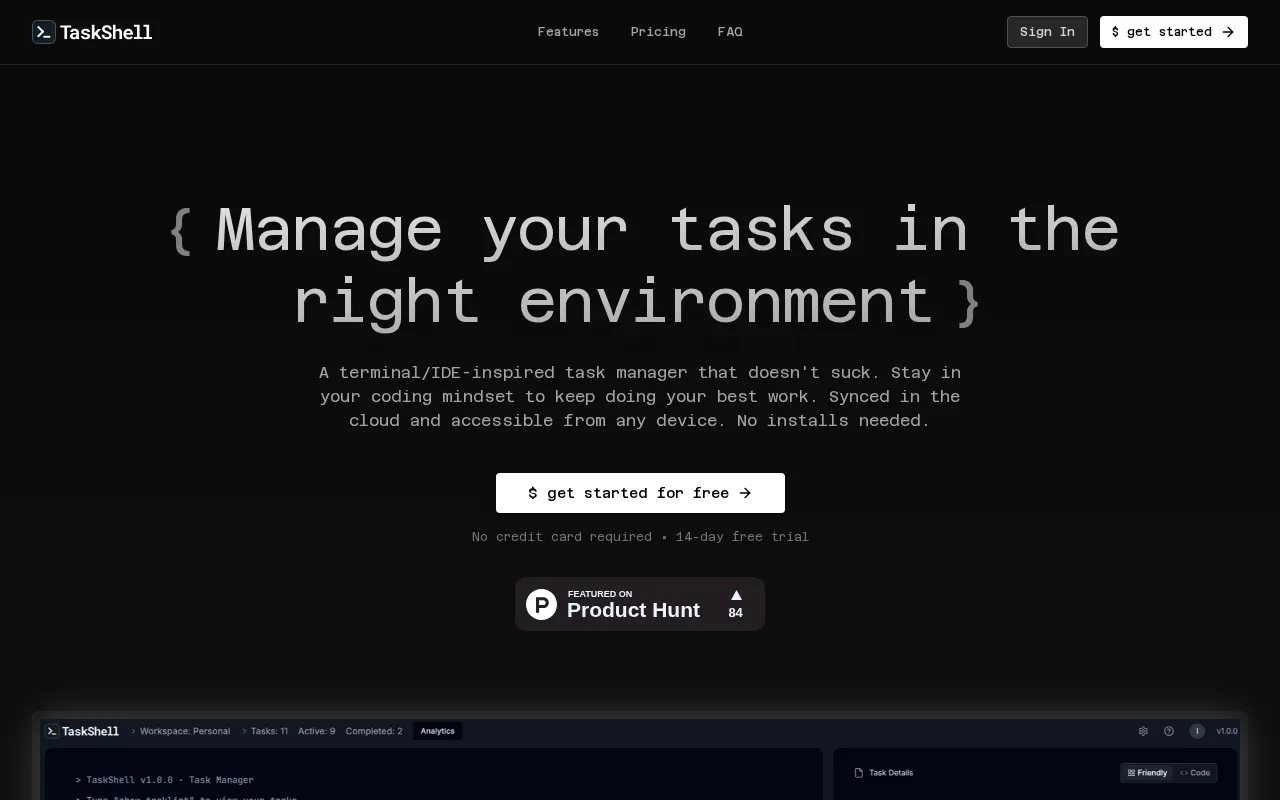Click 'Workspace: Personal' breadcrumb in preview
This screenshot has height=800, width=1280.
coord(185,731)
